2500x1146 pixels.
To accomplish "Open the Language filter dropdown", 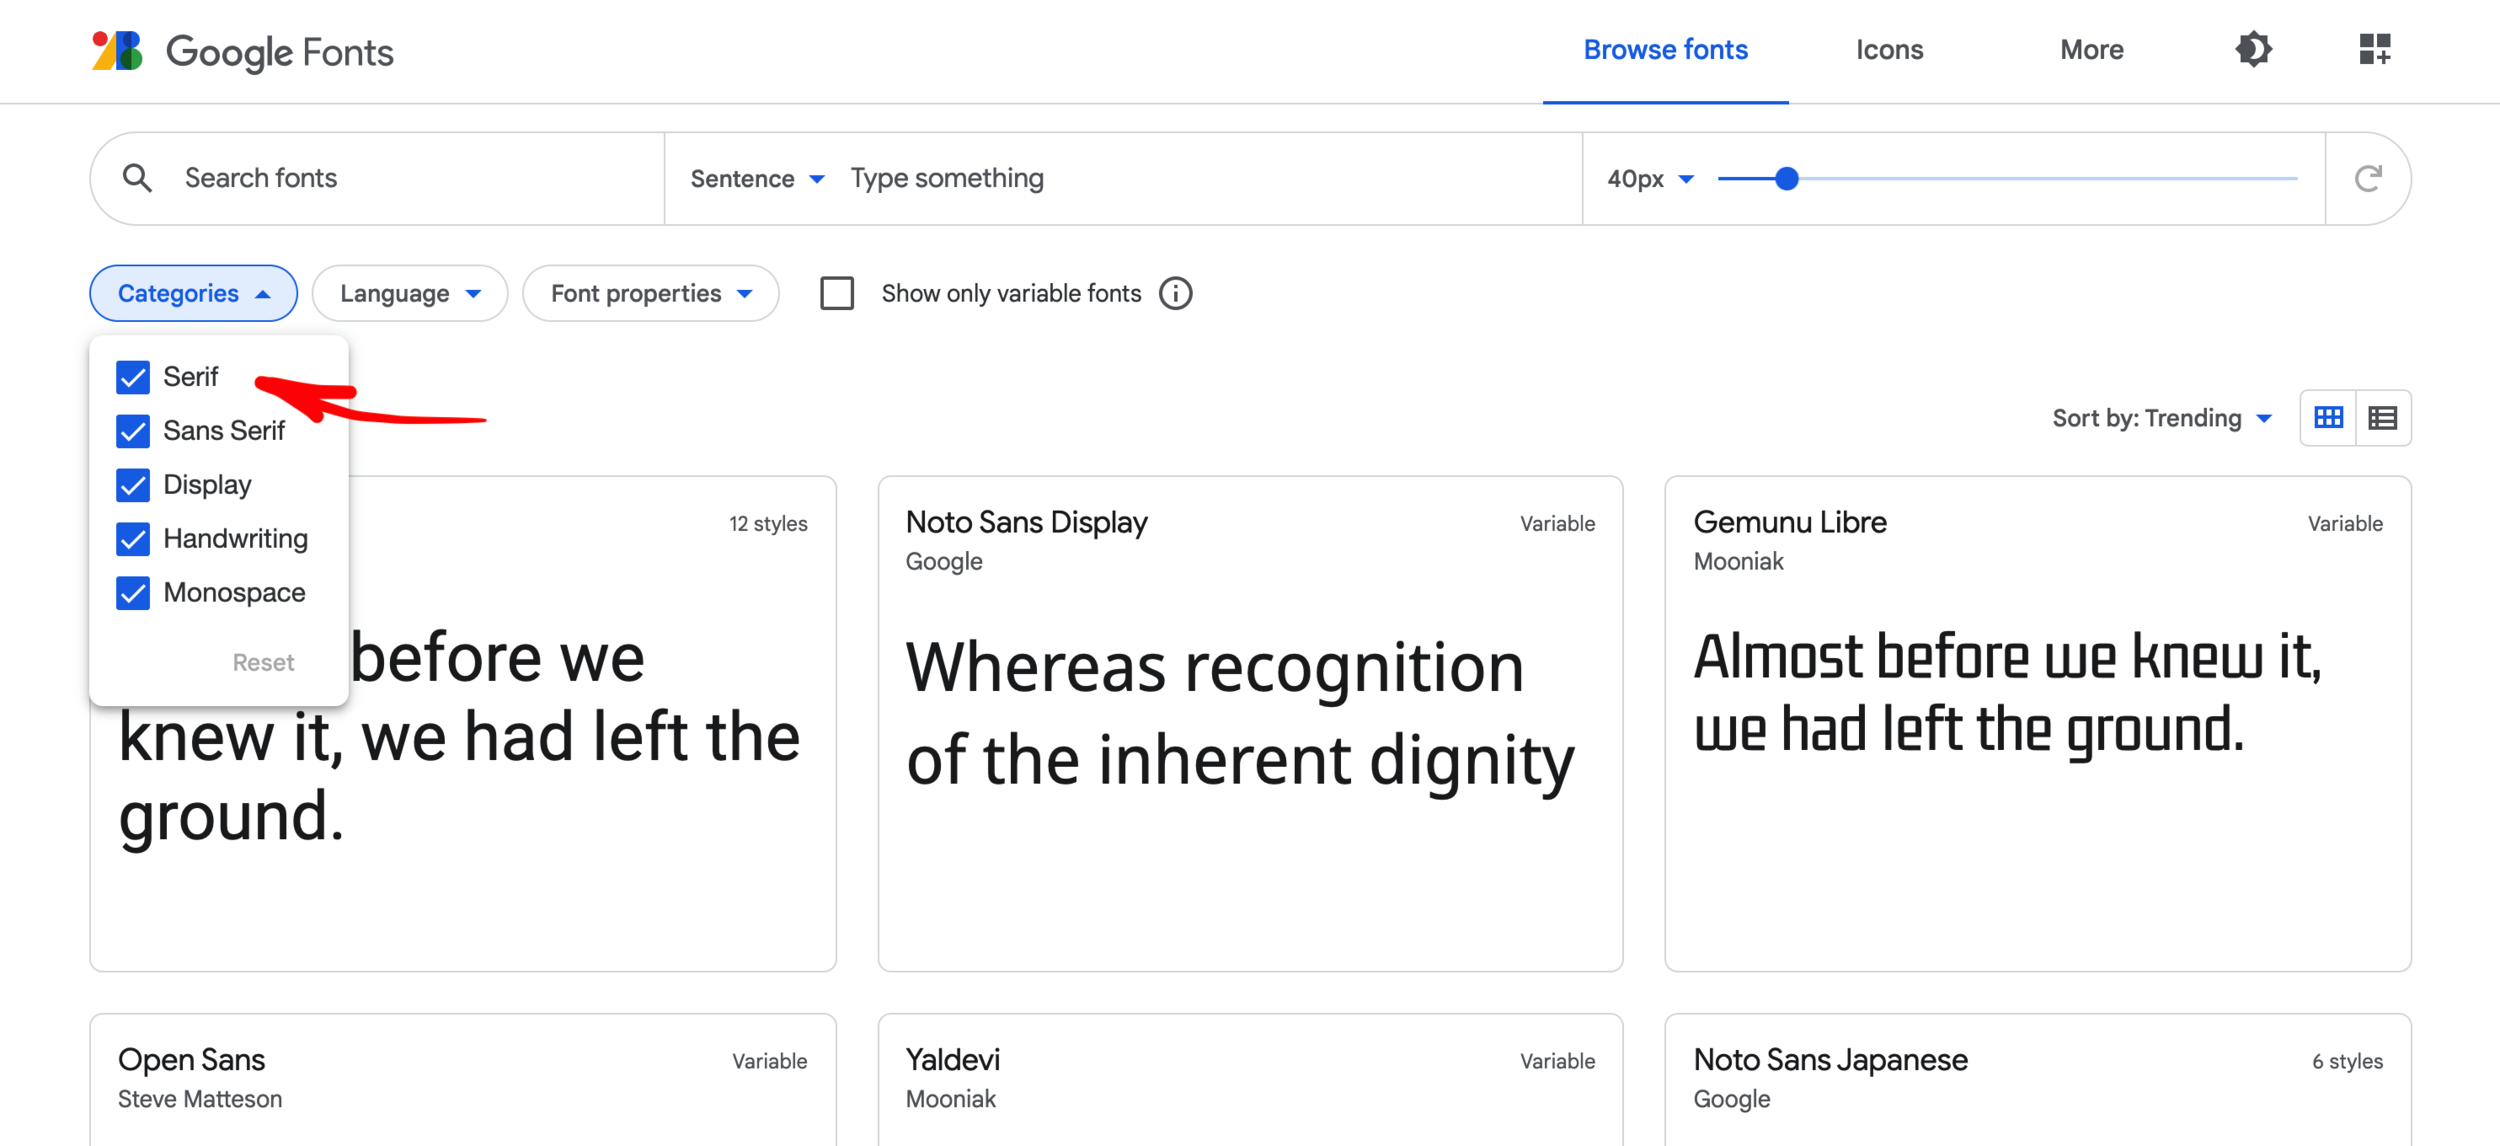I will (x=410, y=293).
